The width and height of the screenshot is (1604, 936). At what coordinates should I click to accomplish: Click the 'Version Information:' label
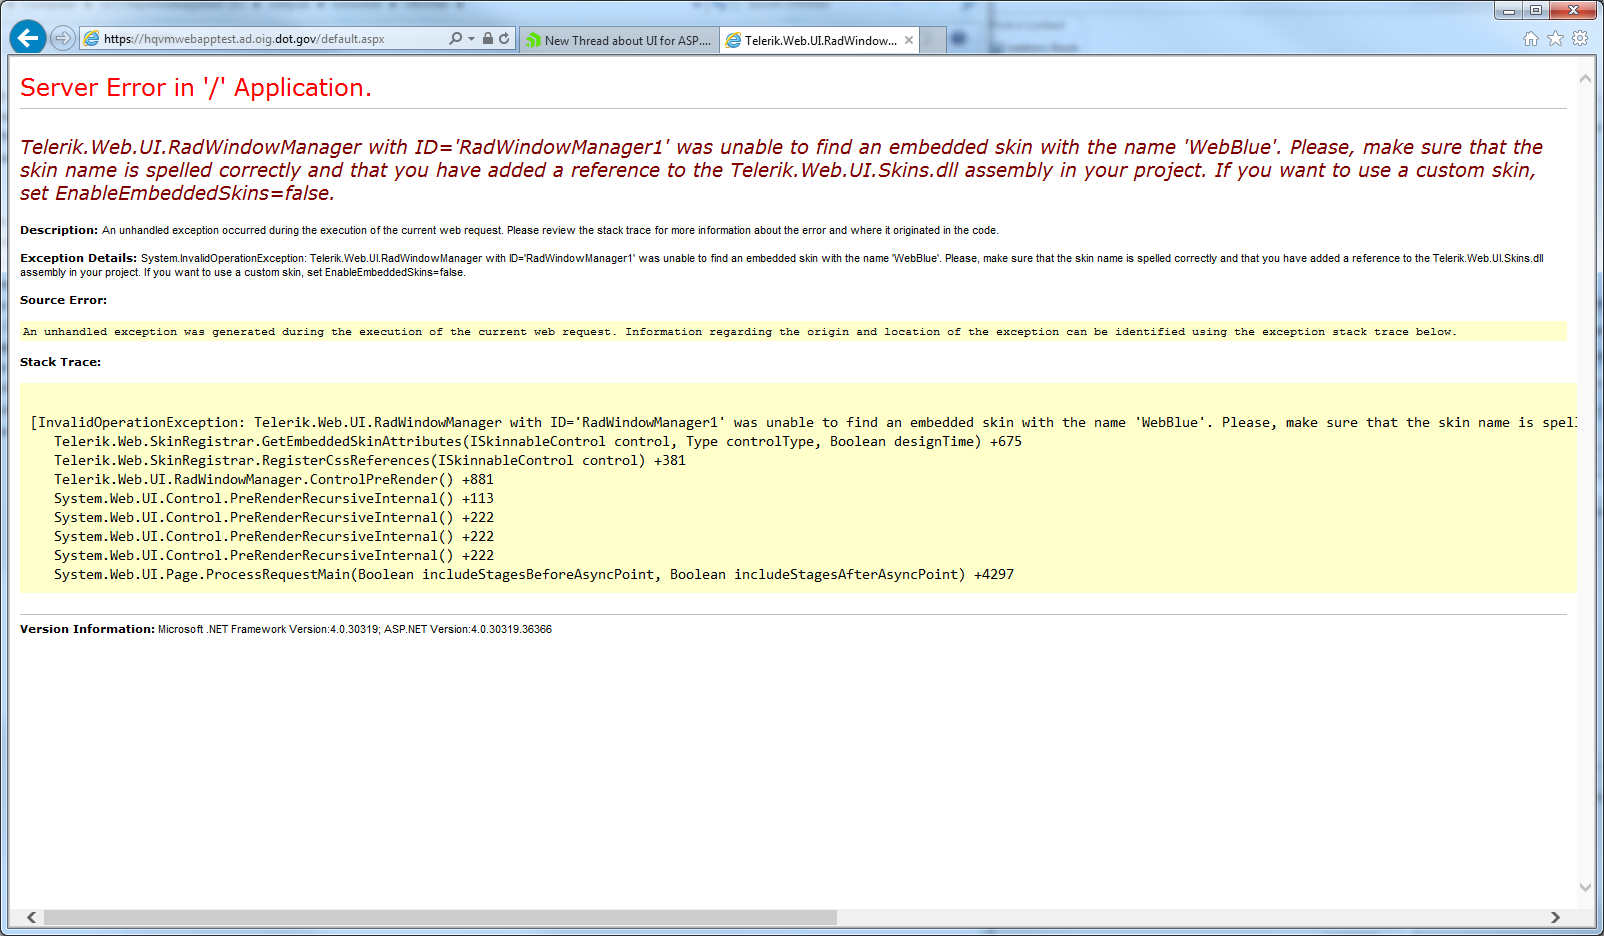87,629
